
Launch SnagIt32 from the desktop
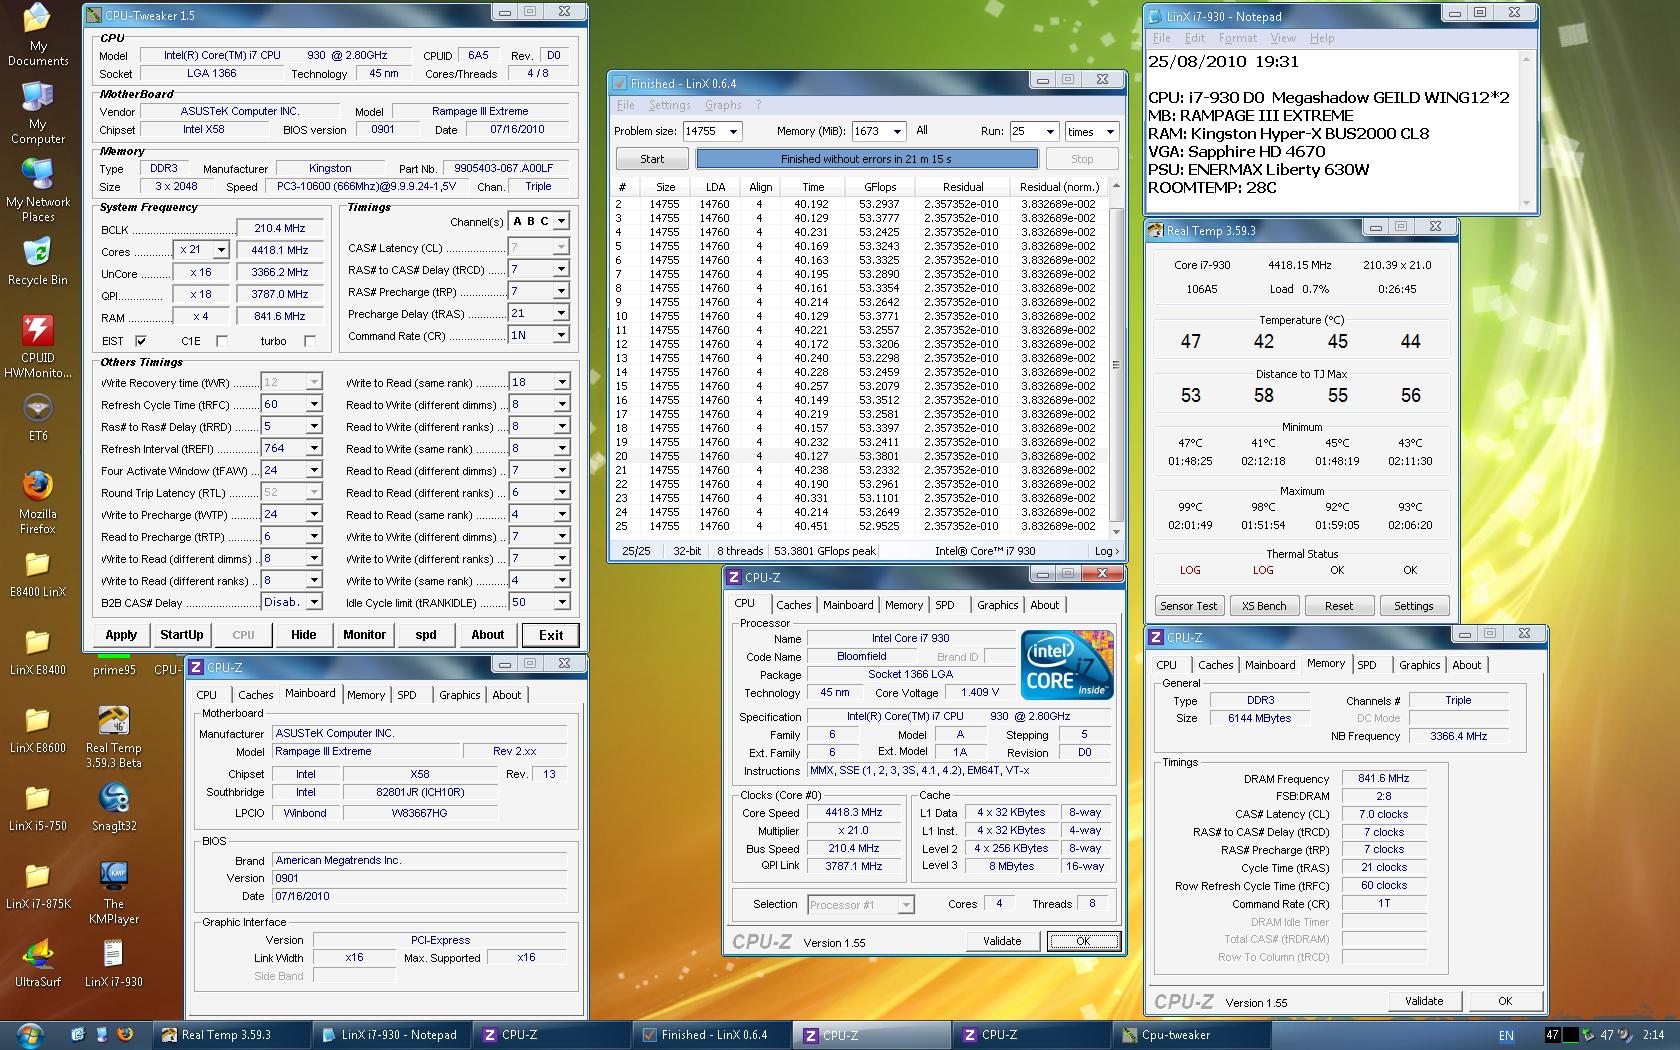point(113,799)
